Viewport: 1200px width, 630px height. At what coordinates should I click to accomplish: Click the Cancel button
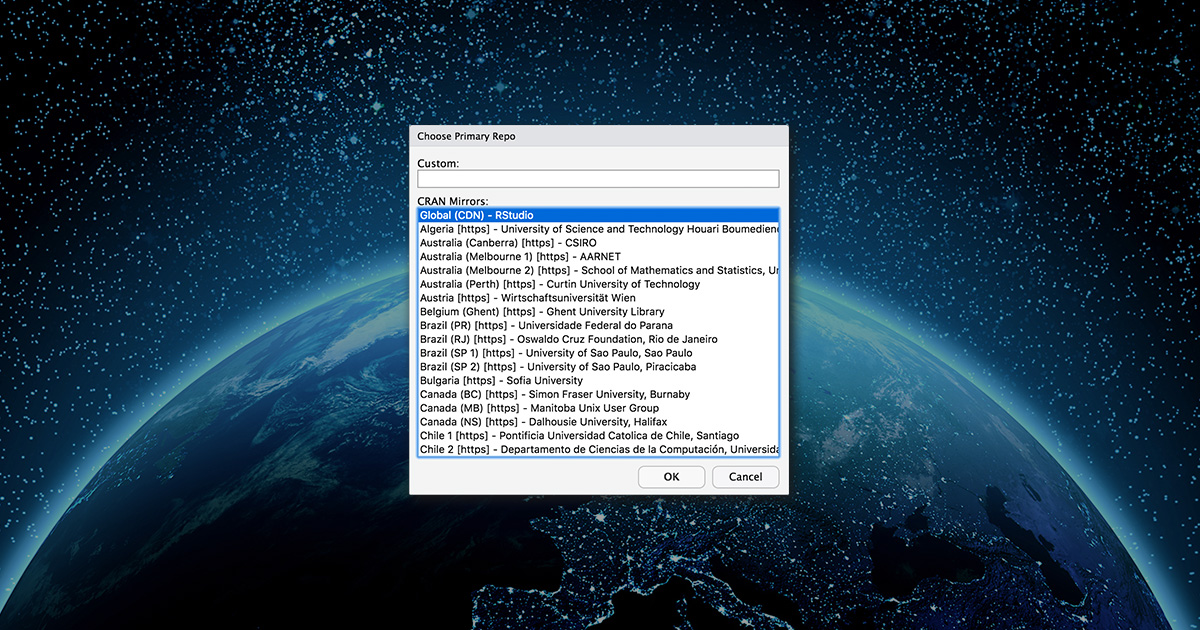(745, 477)
